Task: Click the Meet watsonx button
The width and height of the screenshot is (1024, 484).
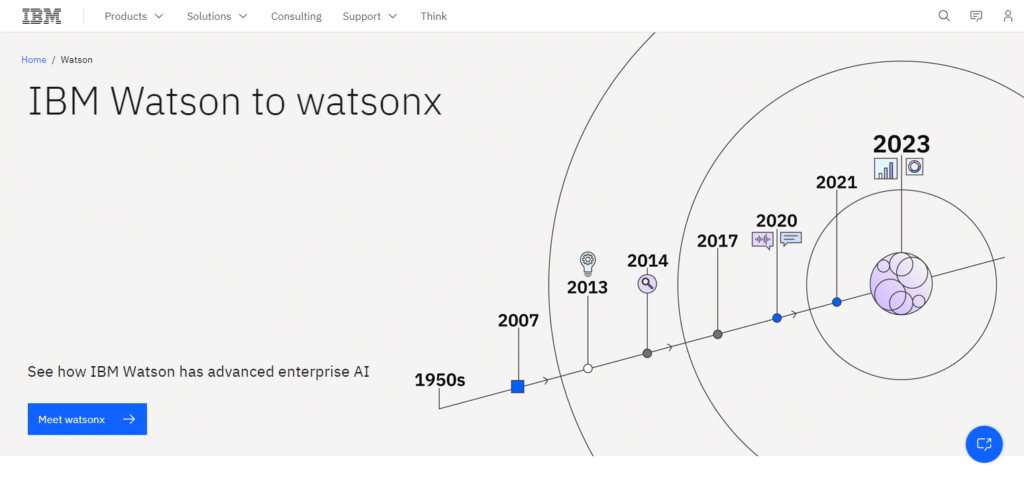Action: point(87,419)
